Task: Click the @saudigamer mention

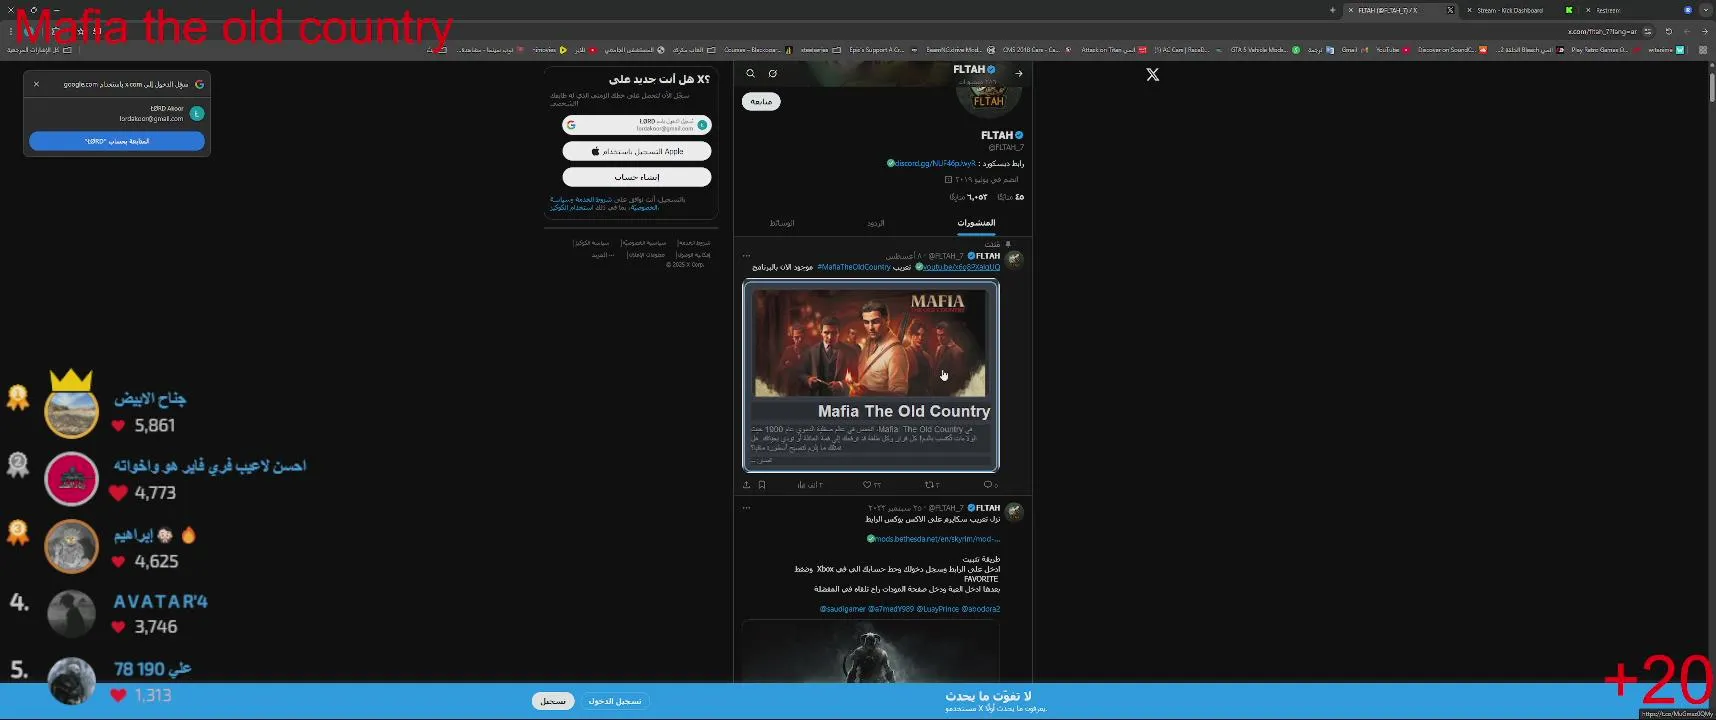Action: [x=843, y=609]
